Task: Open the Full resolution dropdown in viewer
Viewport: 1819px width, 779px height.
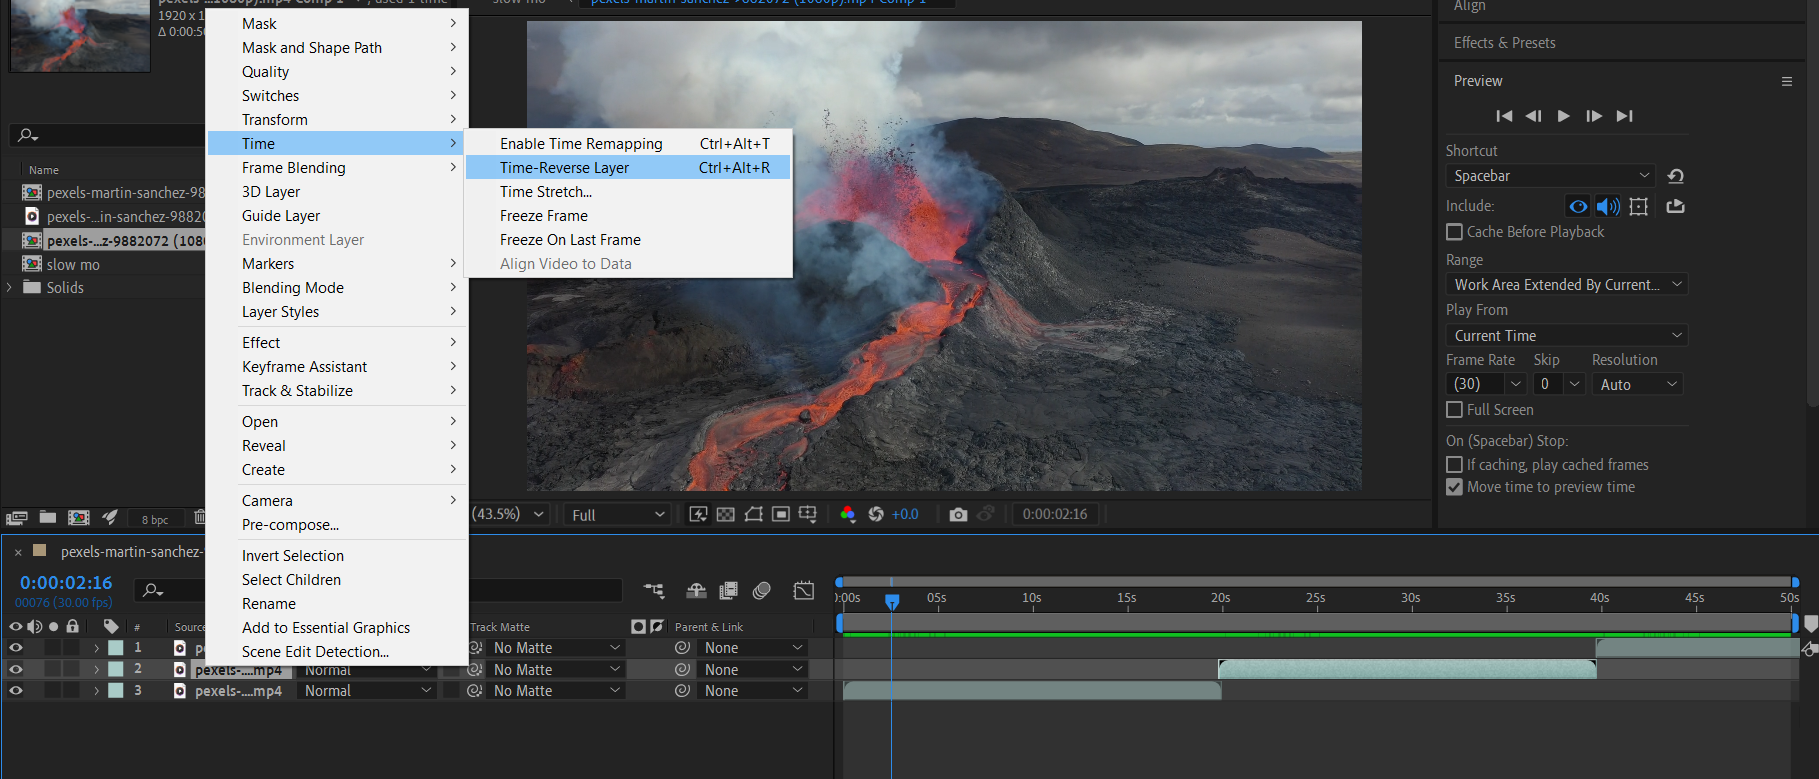Action: click(x=617, y=515)
